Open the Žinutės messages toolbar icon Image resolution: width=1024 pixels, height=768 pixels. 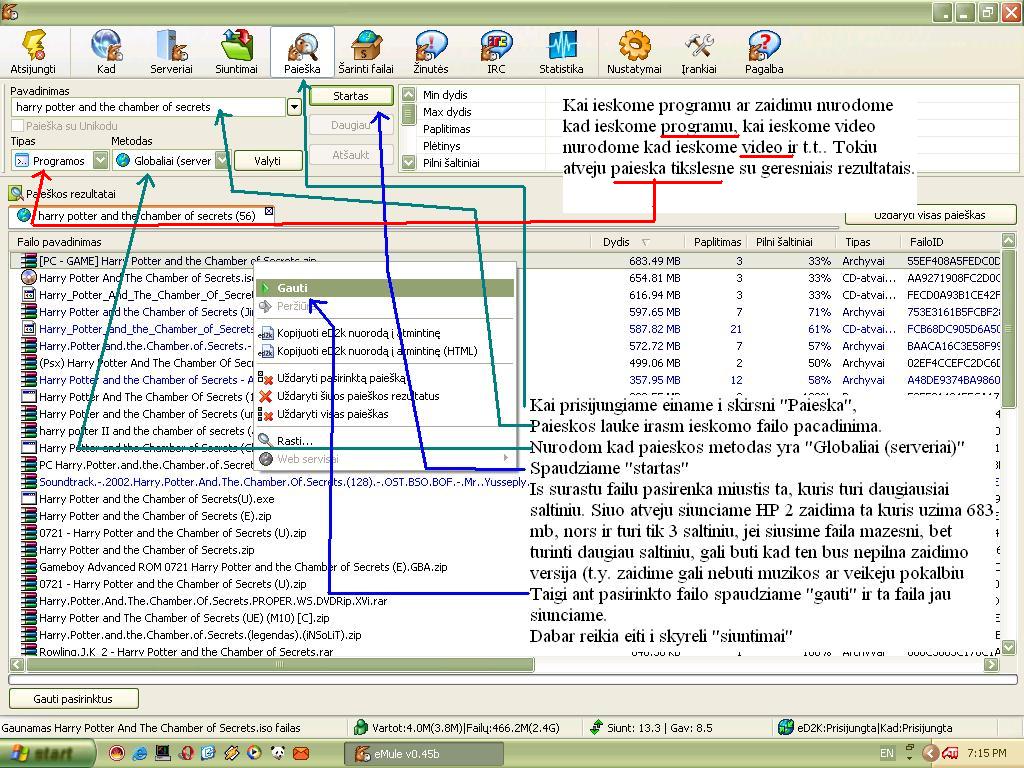(430, 52)
